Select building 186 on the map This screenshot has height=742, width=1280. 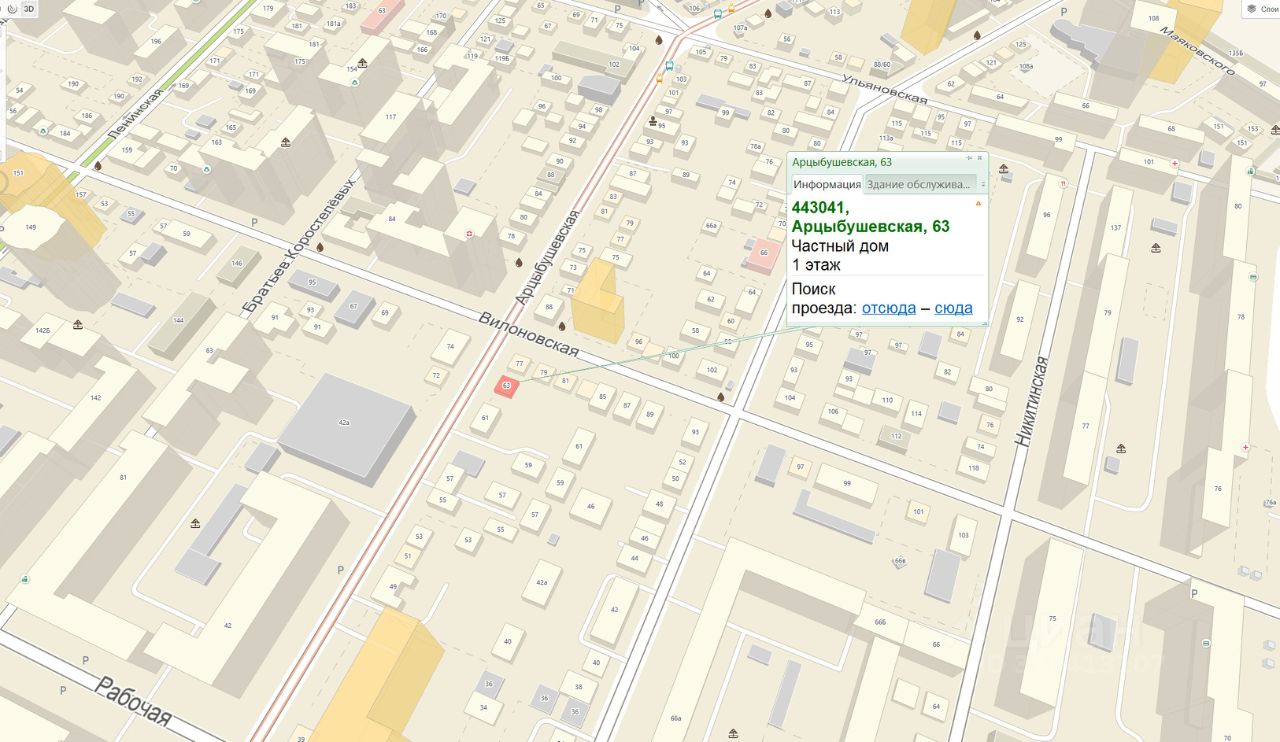click(x=88, y=116)
